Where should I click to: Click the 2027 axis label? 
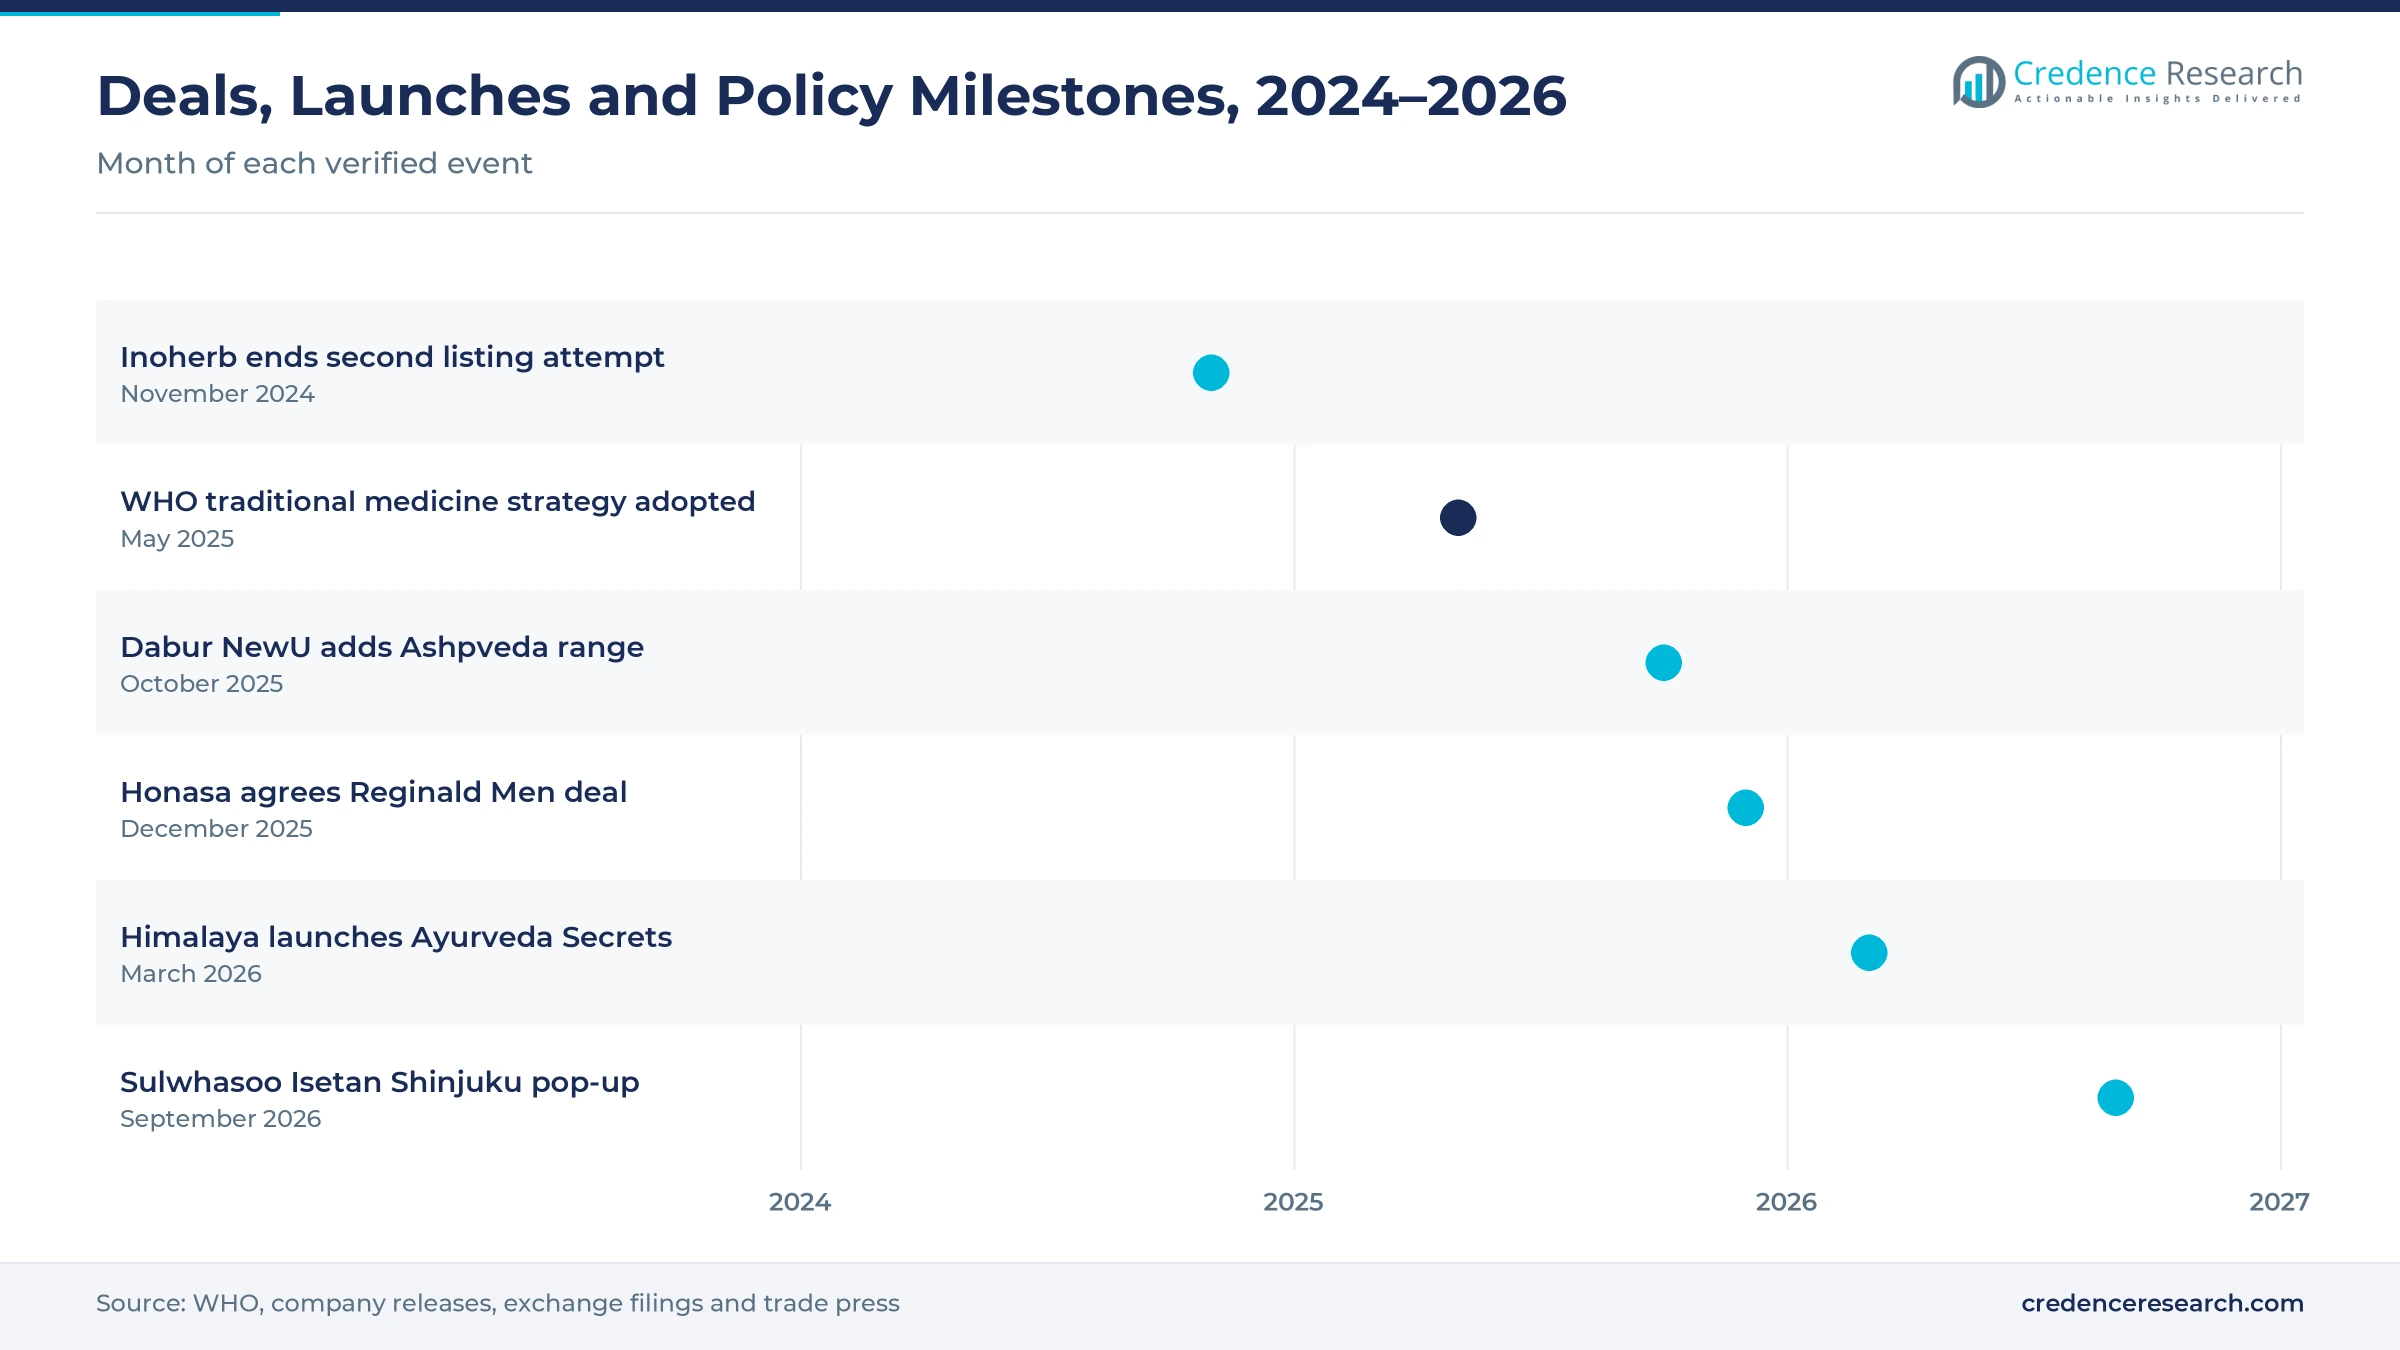[2279, 1202]
